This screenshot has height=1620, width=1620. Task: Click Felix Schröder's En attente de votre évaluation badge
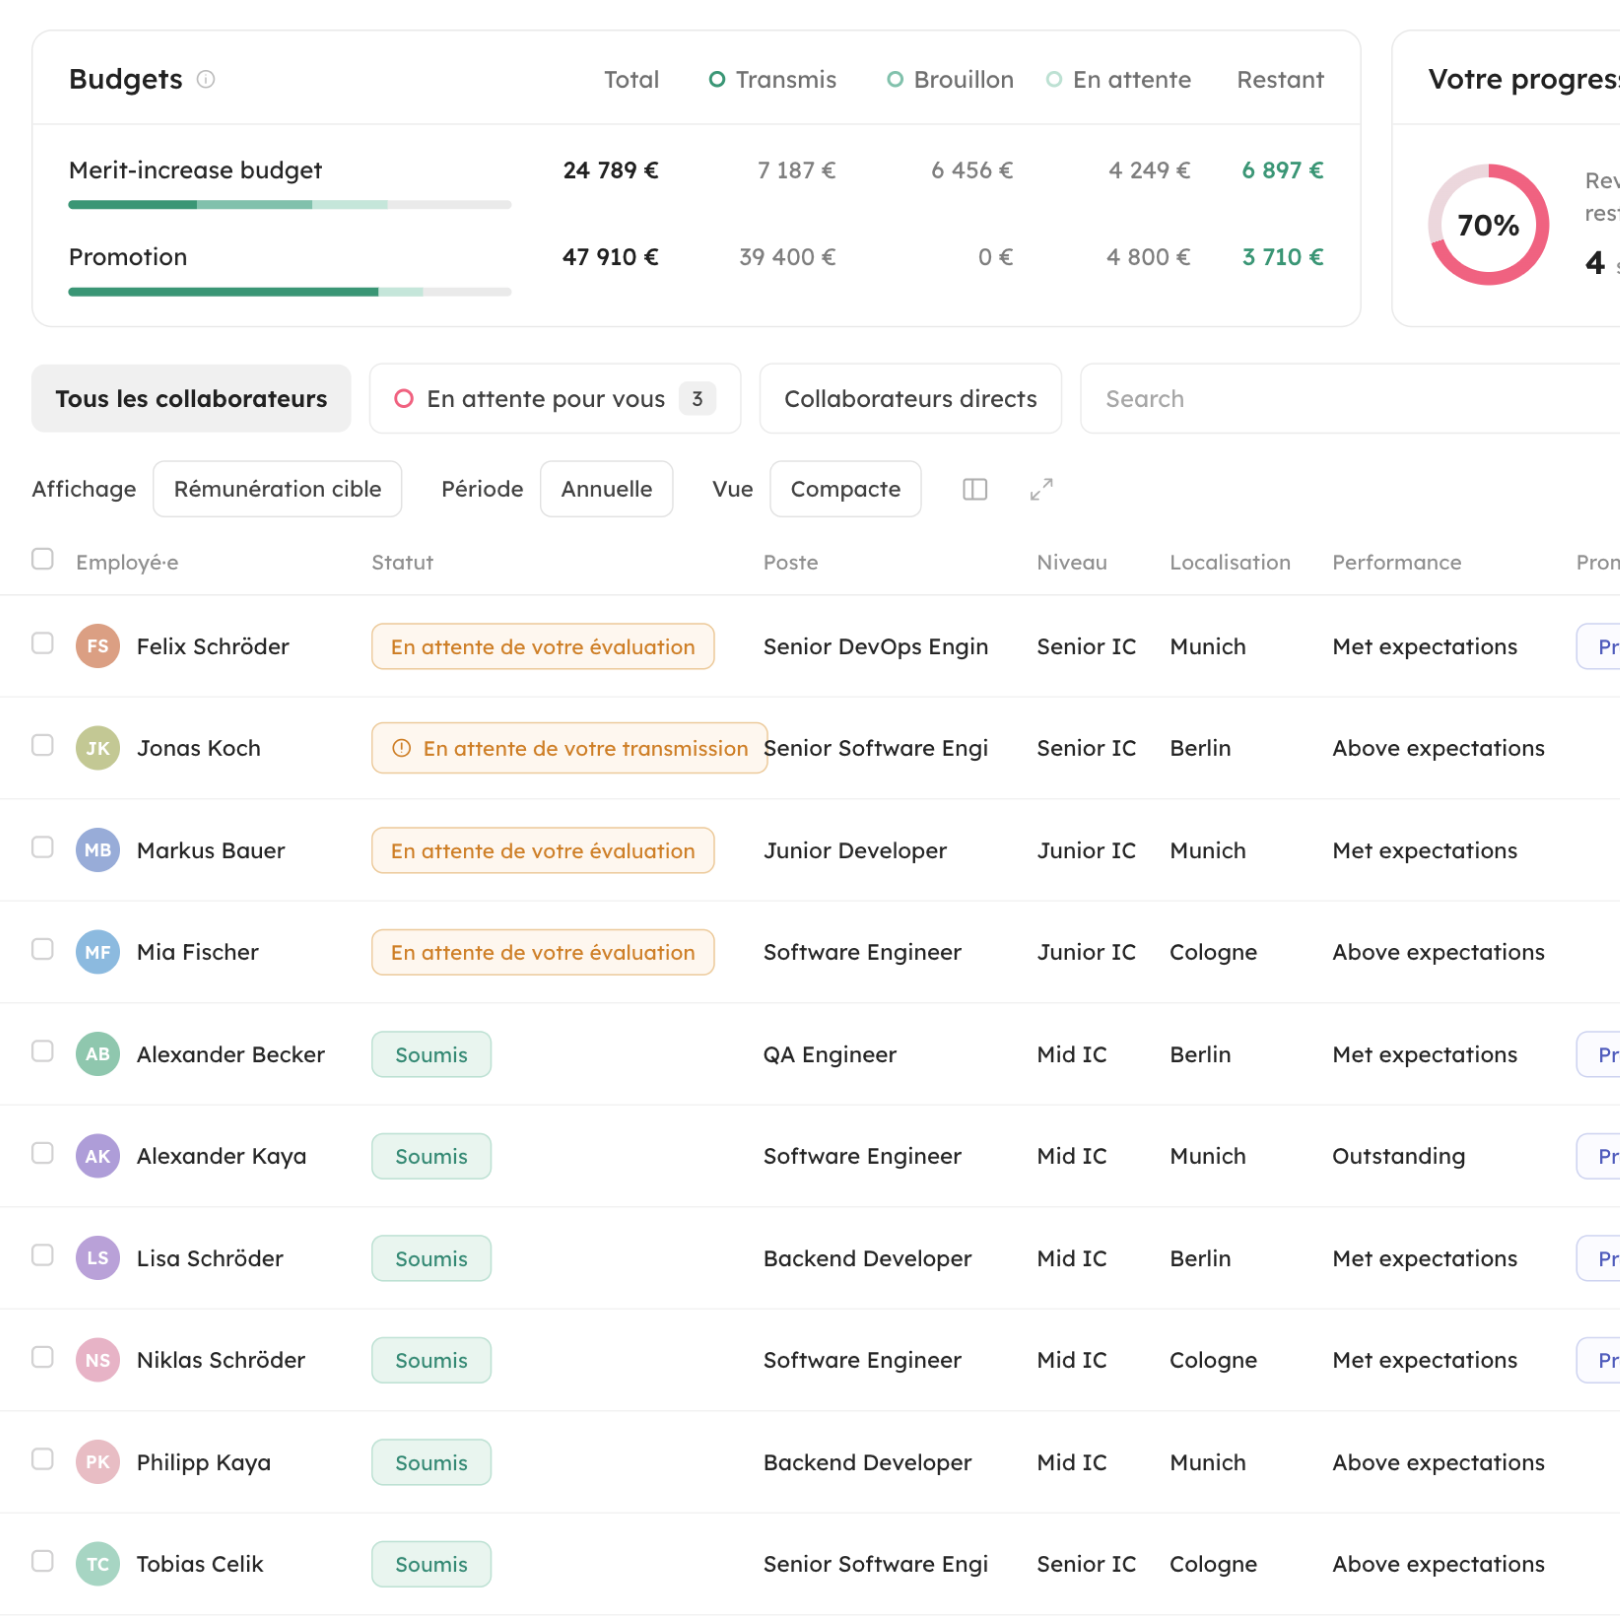point(543,647)
